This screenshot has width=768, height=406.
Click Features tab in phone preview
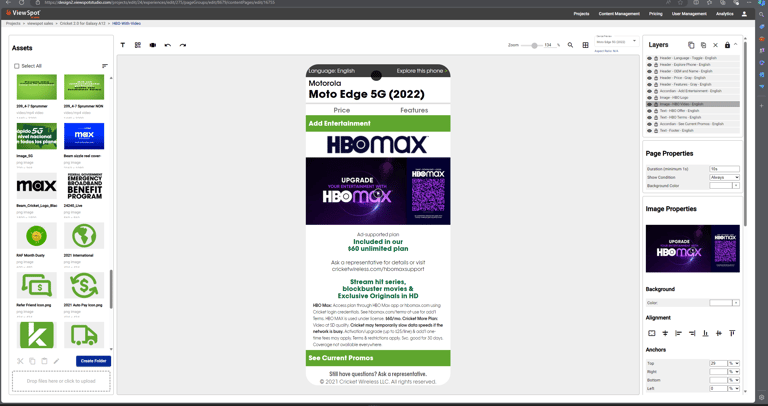414,110
